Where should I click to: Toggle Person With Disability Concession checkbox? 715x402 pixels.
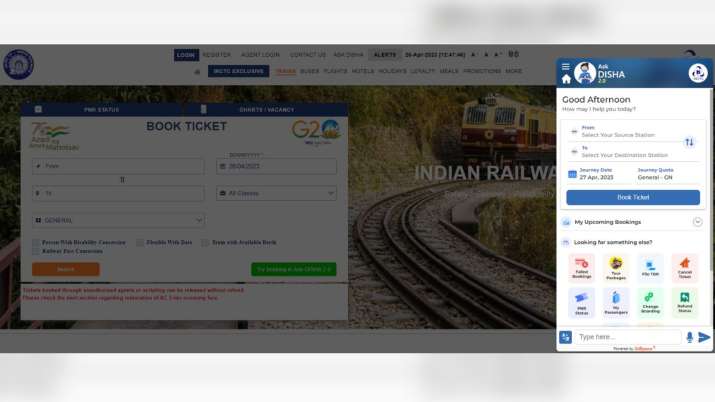[x=36, y=242]
